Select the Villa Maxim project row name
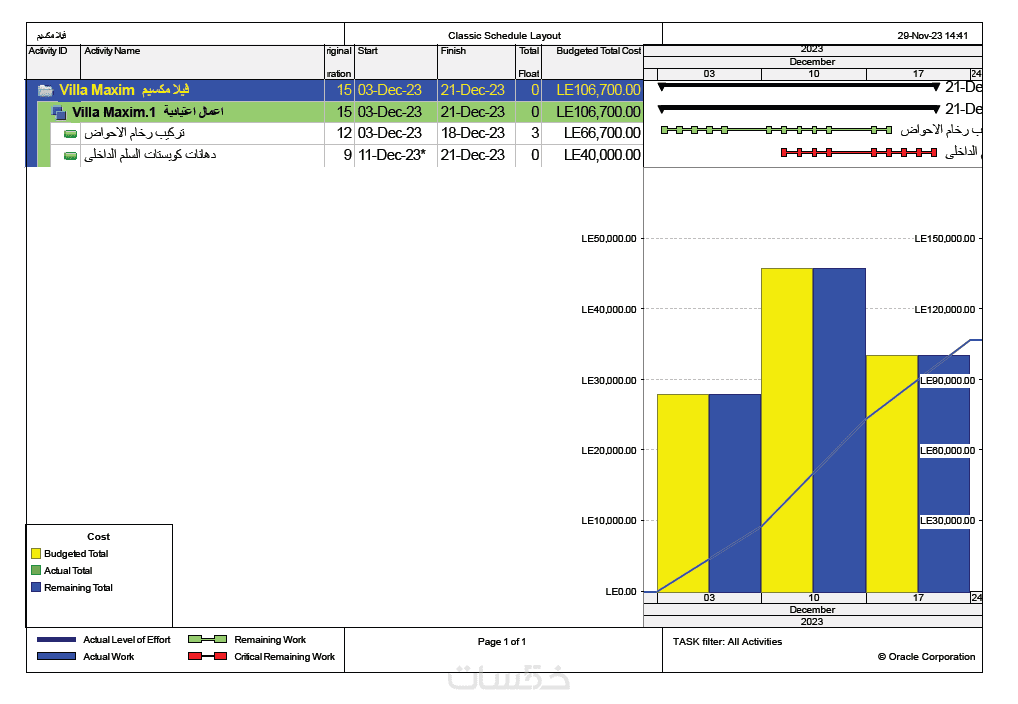Image resolution: width=1018 pixels, height=704 pixels. coord(124,90)
